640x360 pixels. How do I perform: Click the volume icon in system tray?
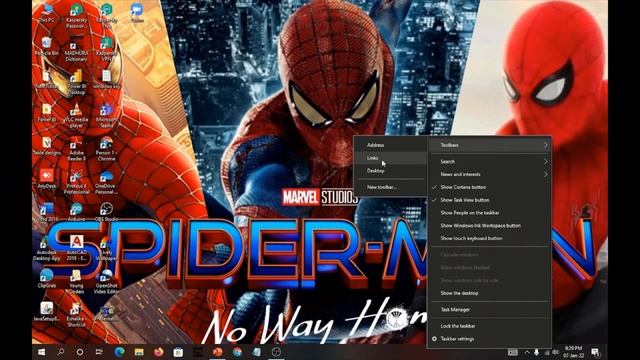coord(555,352)
